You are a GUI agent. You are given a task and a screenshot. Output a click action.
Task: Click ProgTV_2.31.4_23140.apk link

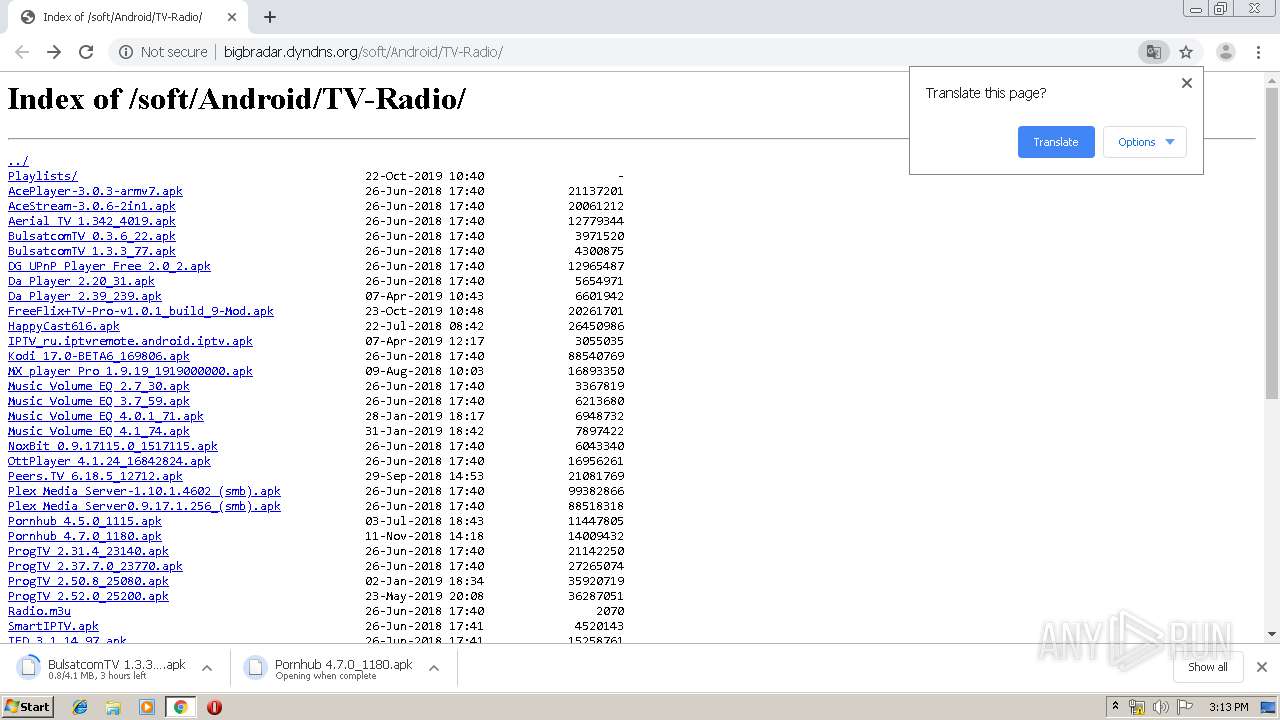point(88,551)
